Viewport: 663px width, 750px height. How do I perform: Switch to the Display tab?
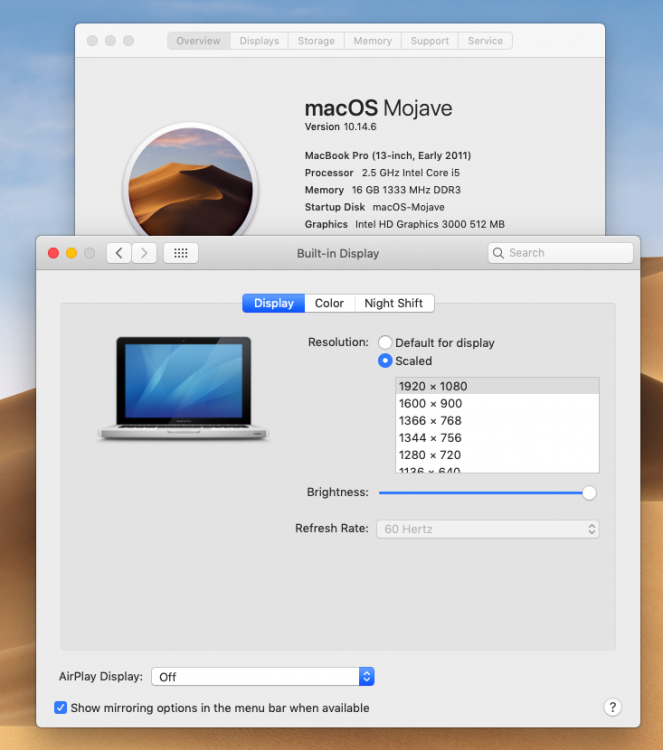pos(274,303)
